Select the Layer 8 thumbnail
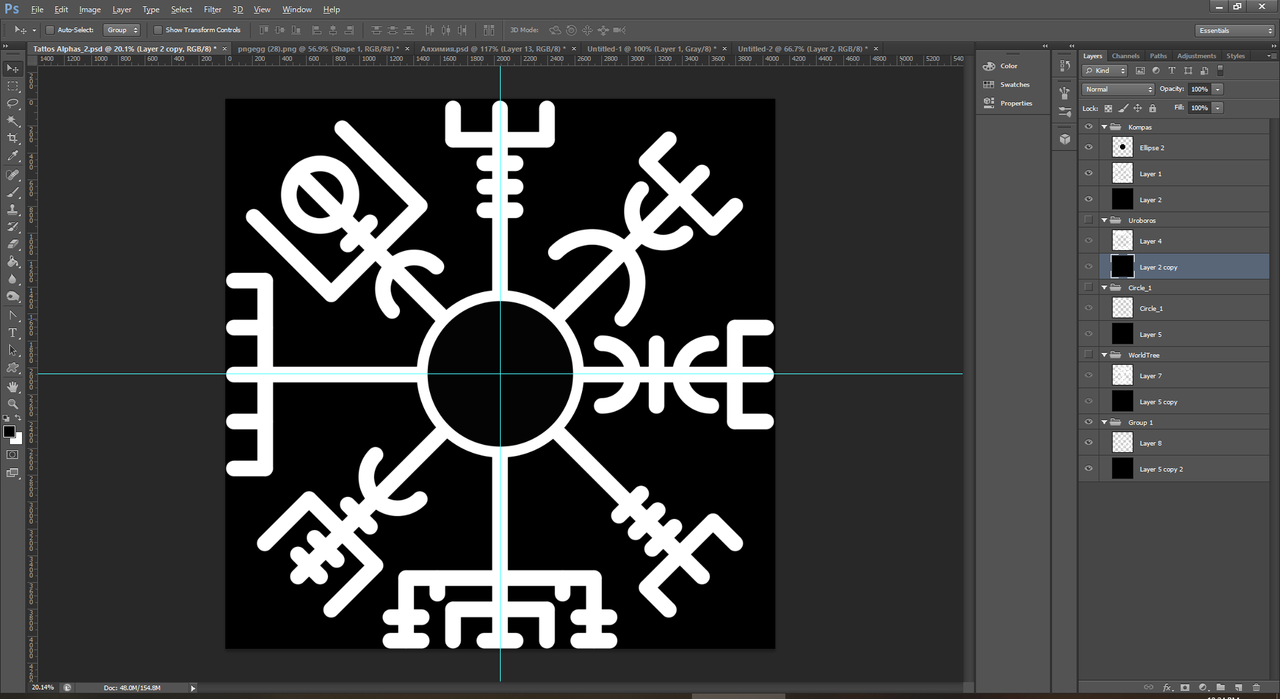The width and height of the screenshot is (1280, 699). click(1122, 443)
